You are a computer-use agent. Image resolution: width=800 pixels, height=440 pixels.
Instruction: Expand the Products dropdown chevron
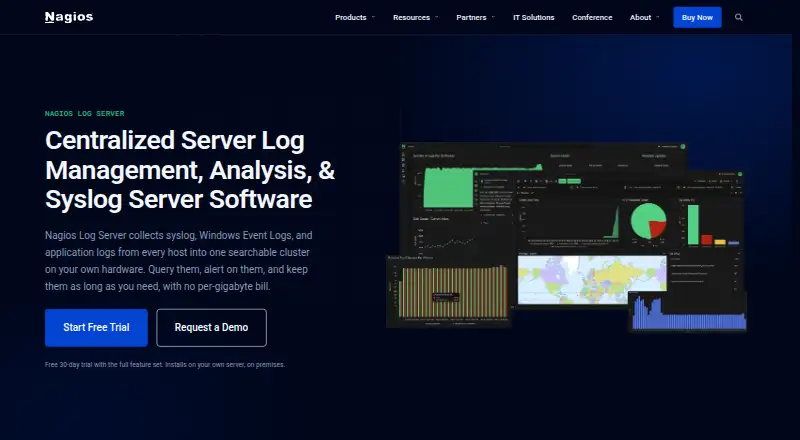click(373, 17)
